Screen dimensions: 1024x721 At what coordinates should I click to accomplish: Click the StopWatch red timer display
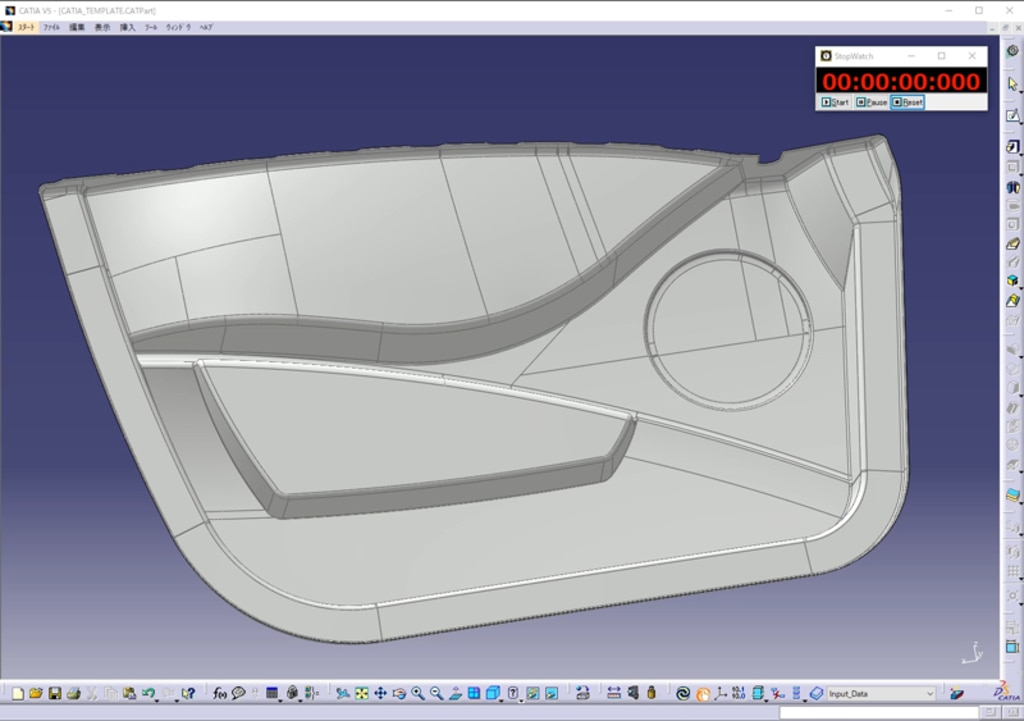(x=901, y=81)
